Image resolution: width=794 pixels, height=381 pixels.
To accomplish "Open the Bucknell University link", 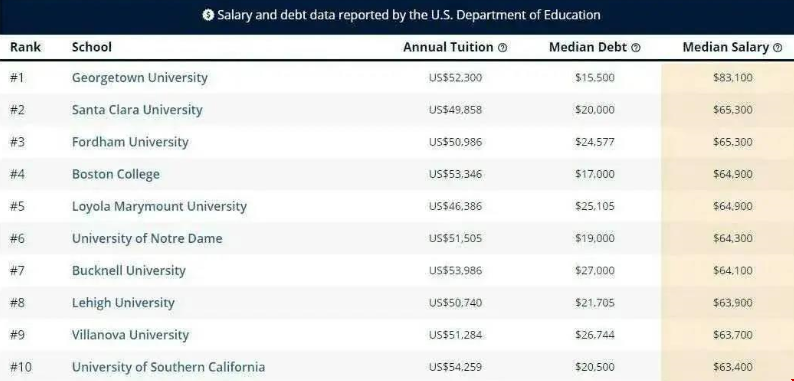I will pos(129,271).
